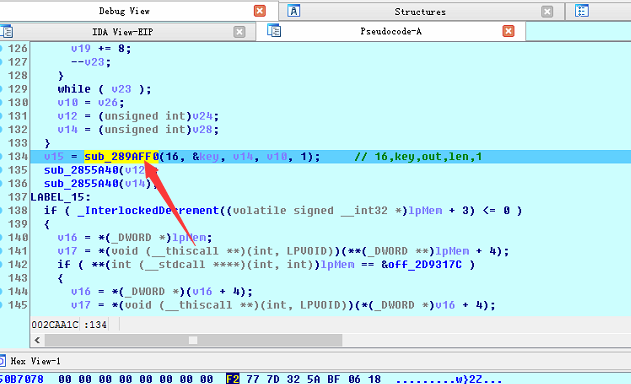Close the Pseudocode-A tab
The height and width of the screenshot is (384, 631).
click(x=509, y=31)
